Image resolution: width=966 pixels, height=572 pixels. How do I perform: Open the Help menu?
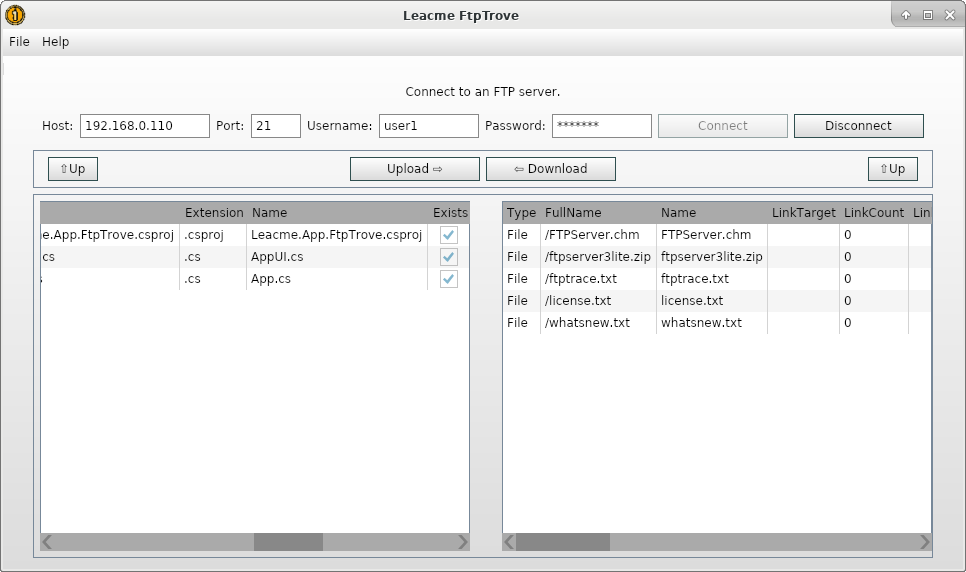pos(56,42)
